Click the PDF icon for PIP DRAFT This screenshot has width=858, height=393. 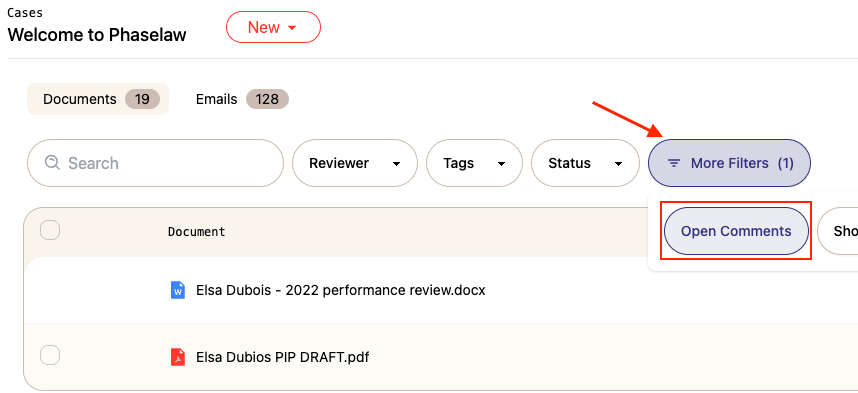(178, 357)
